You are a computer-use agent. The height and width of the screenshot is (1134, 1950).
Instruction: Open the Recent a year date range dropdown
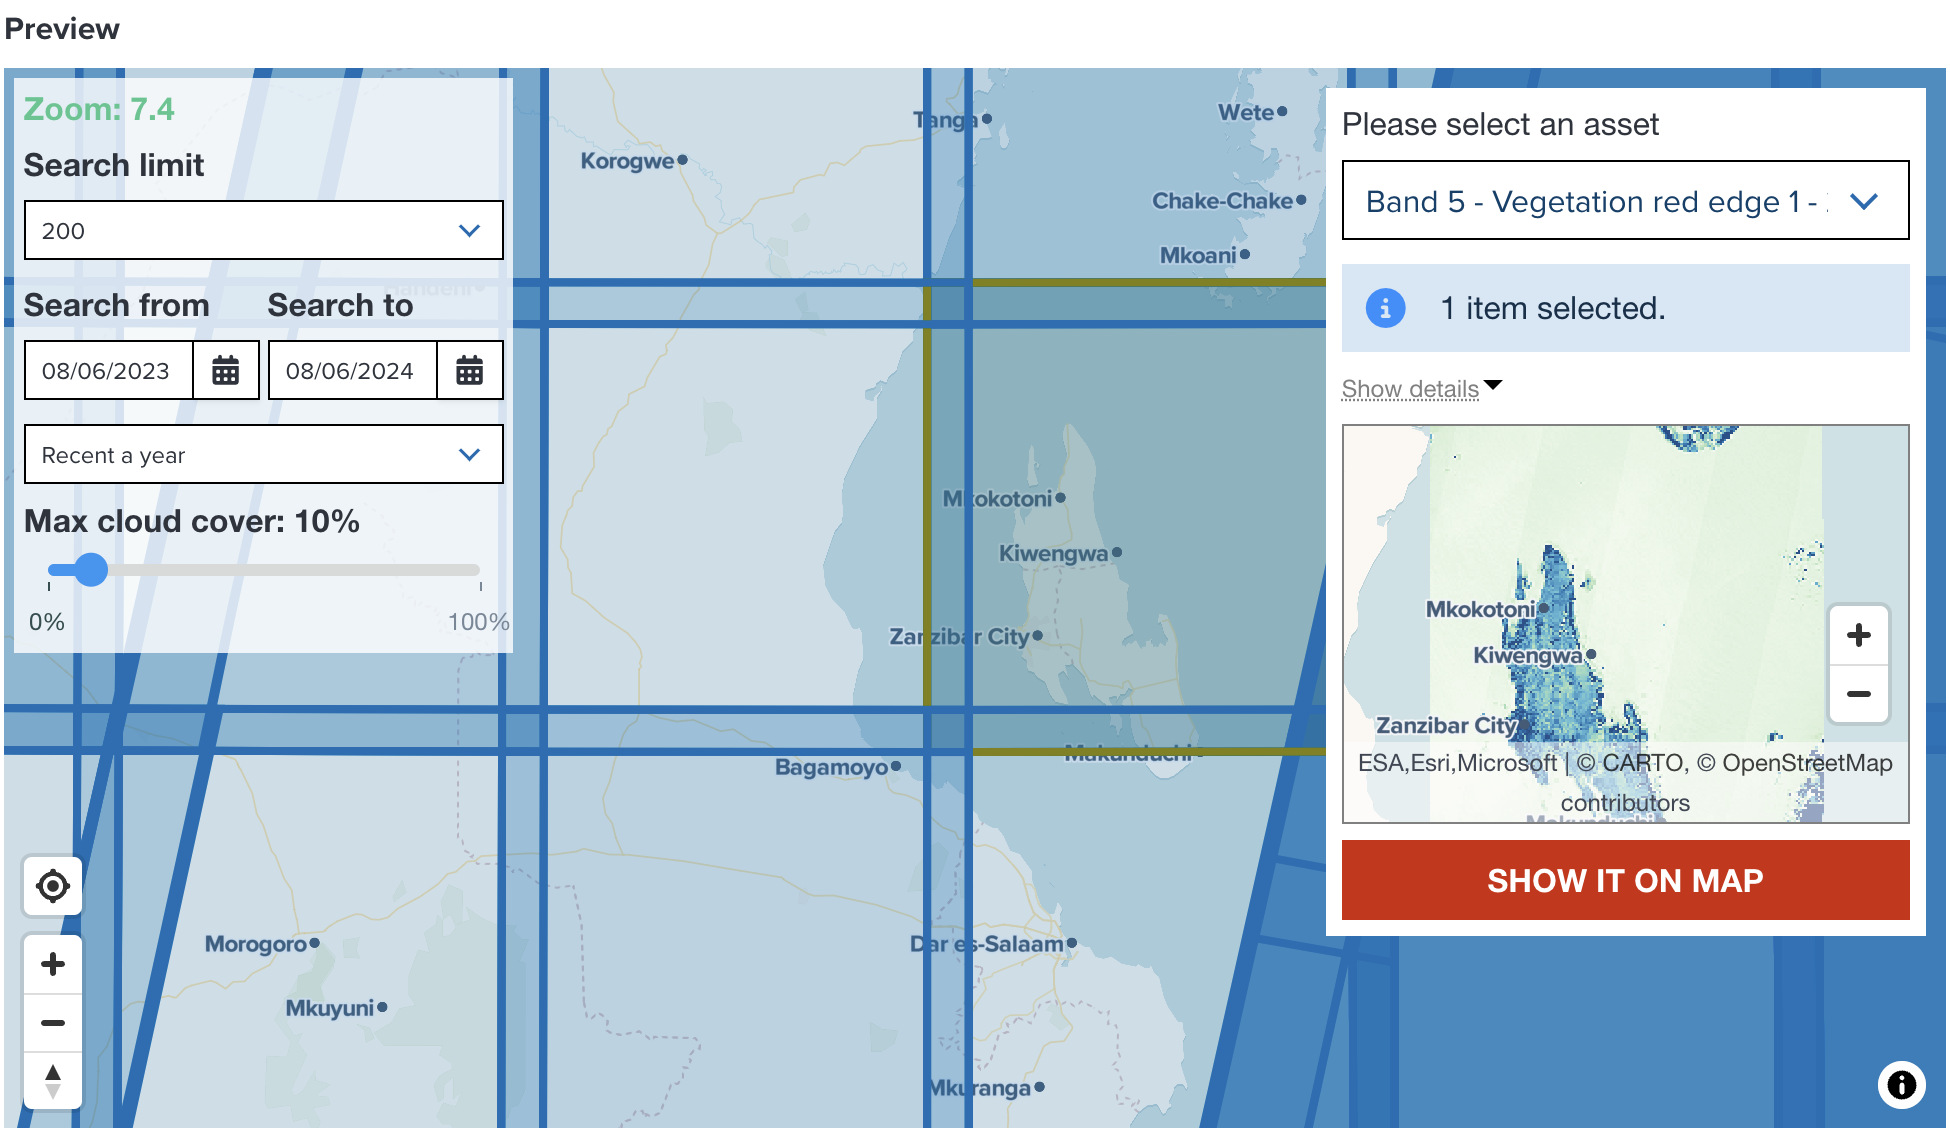pos(262,455)
